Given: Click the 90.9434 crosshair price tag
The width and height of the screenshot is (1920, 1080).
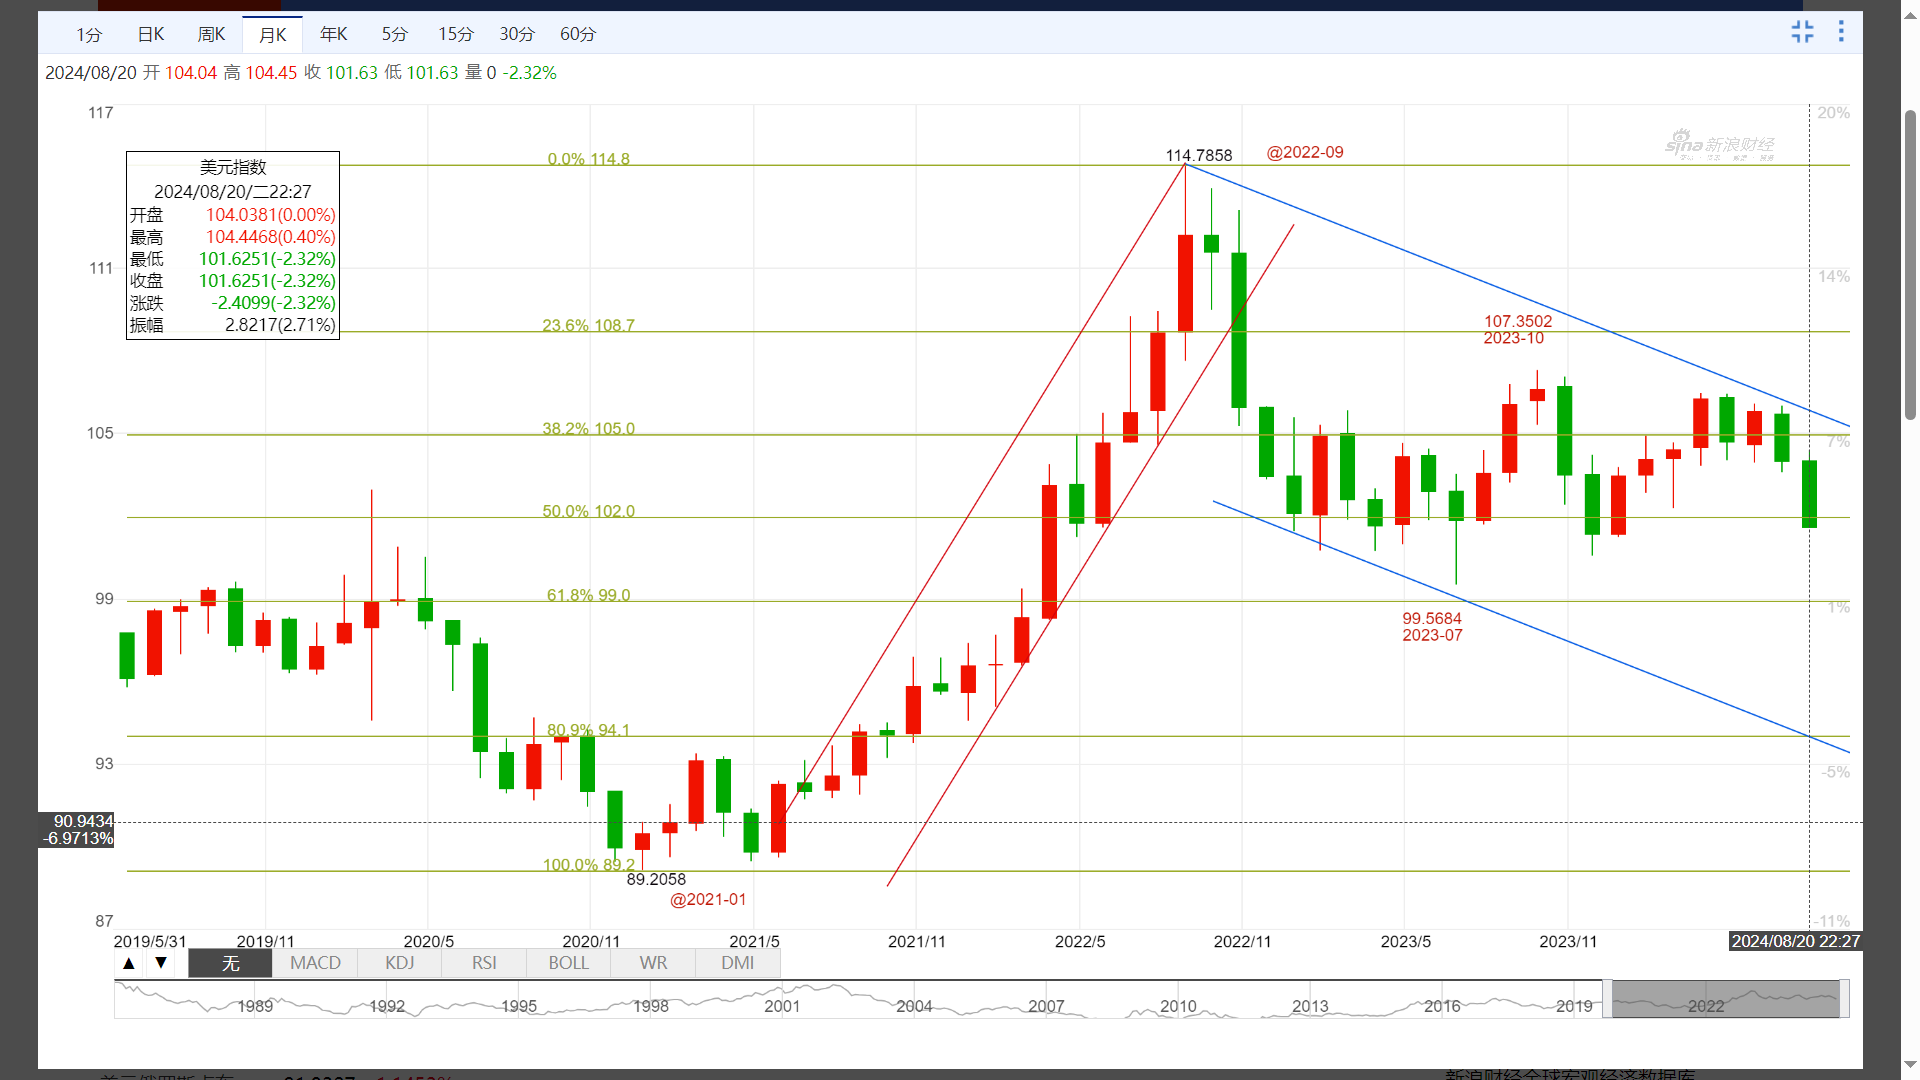Looking at the screenshot, I should 77,821.
